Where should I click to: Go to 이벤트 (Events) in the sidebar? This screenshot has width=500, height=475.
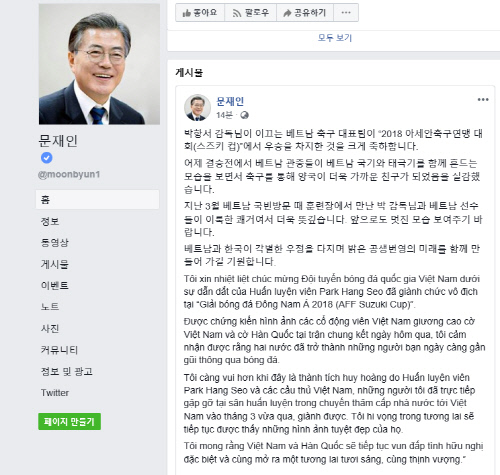tap(55, 285)
